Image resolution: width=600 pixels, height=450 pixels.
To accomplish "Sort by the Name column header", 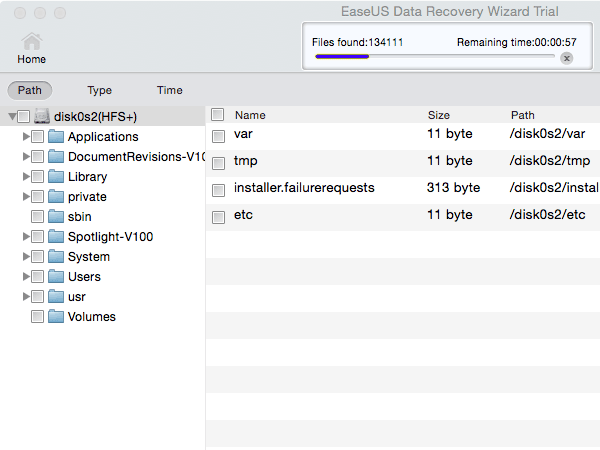I will pos(250,115).
